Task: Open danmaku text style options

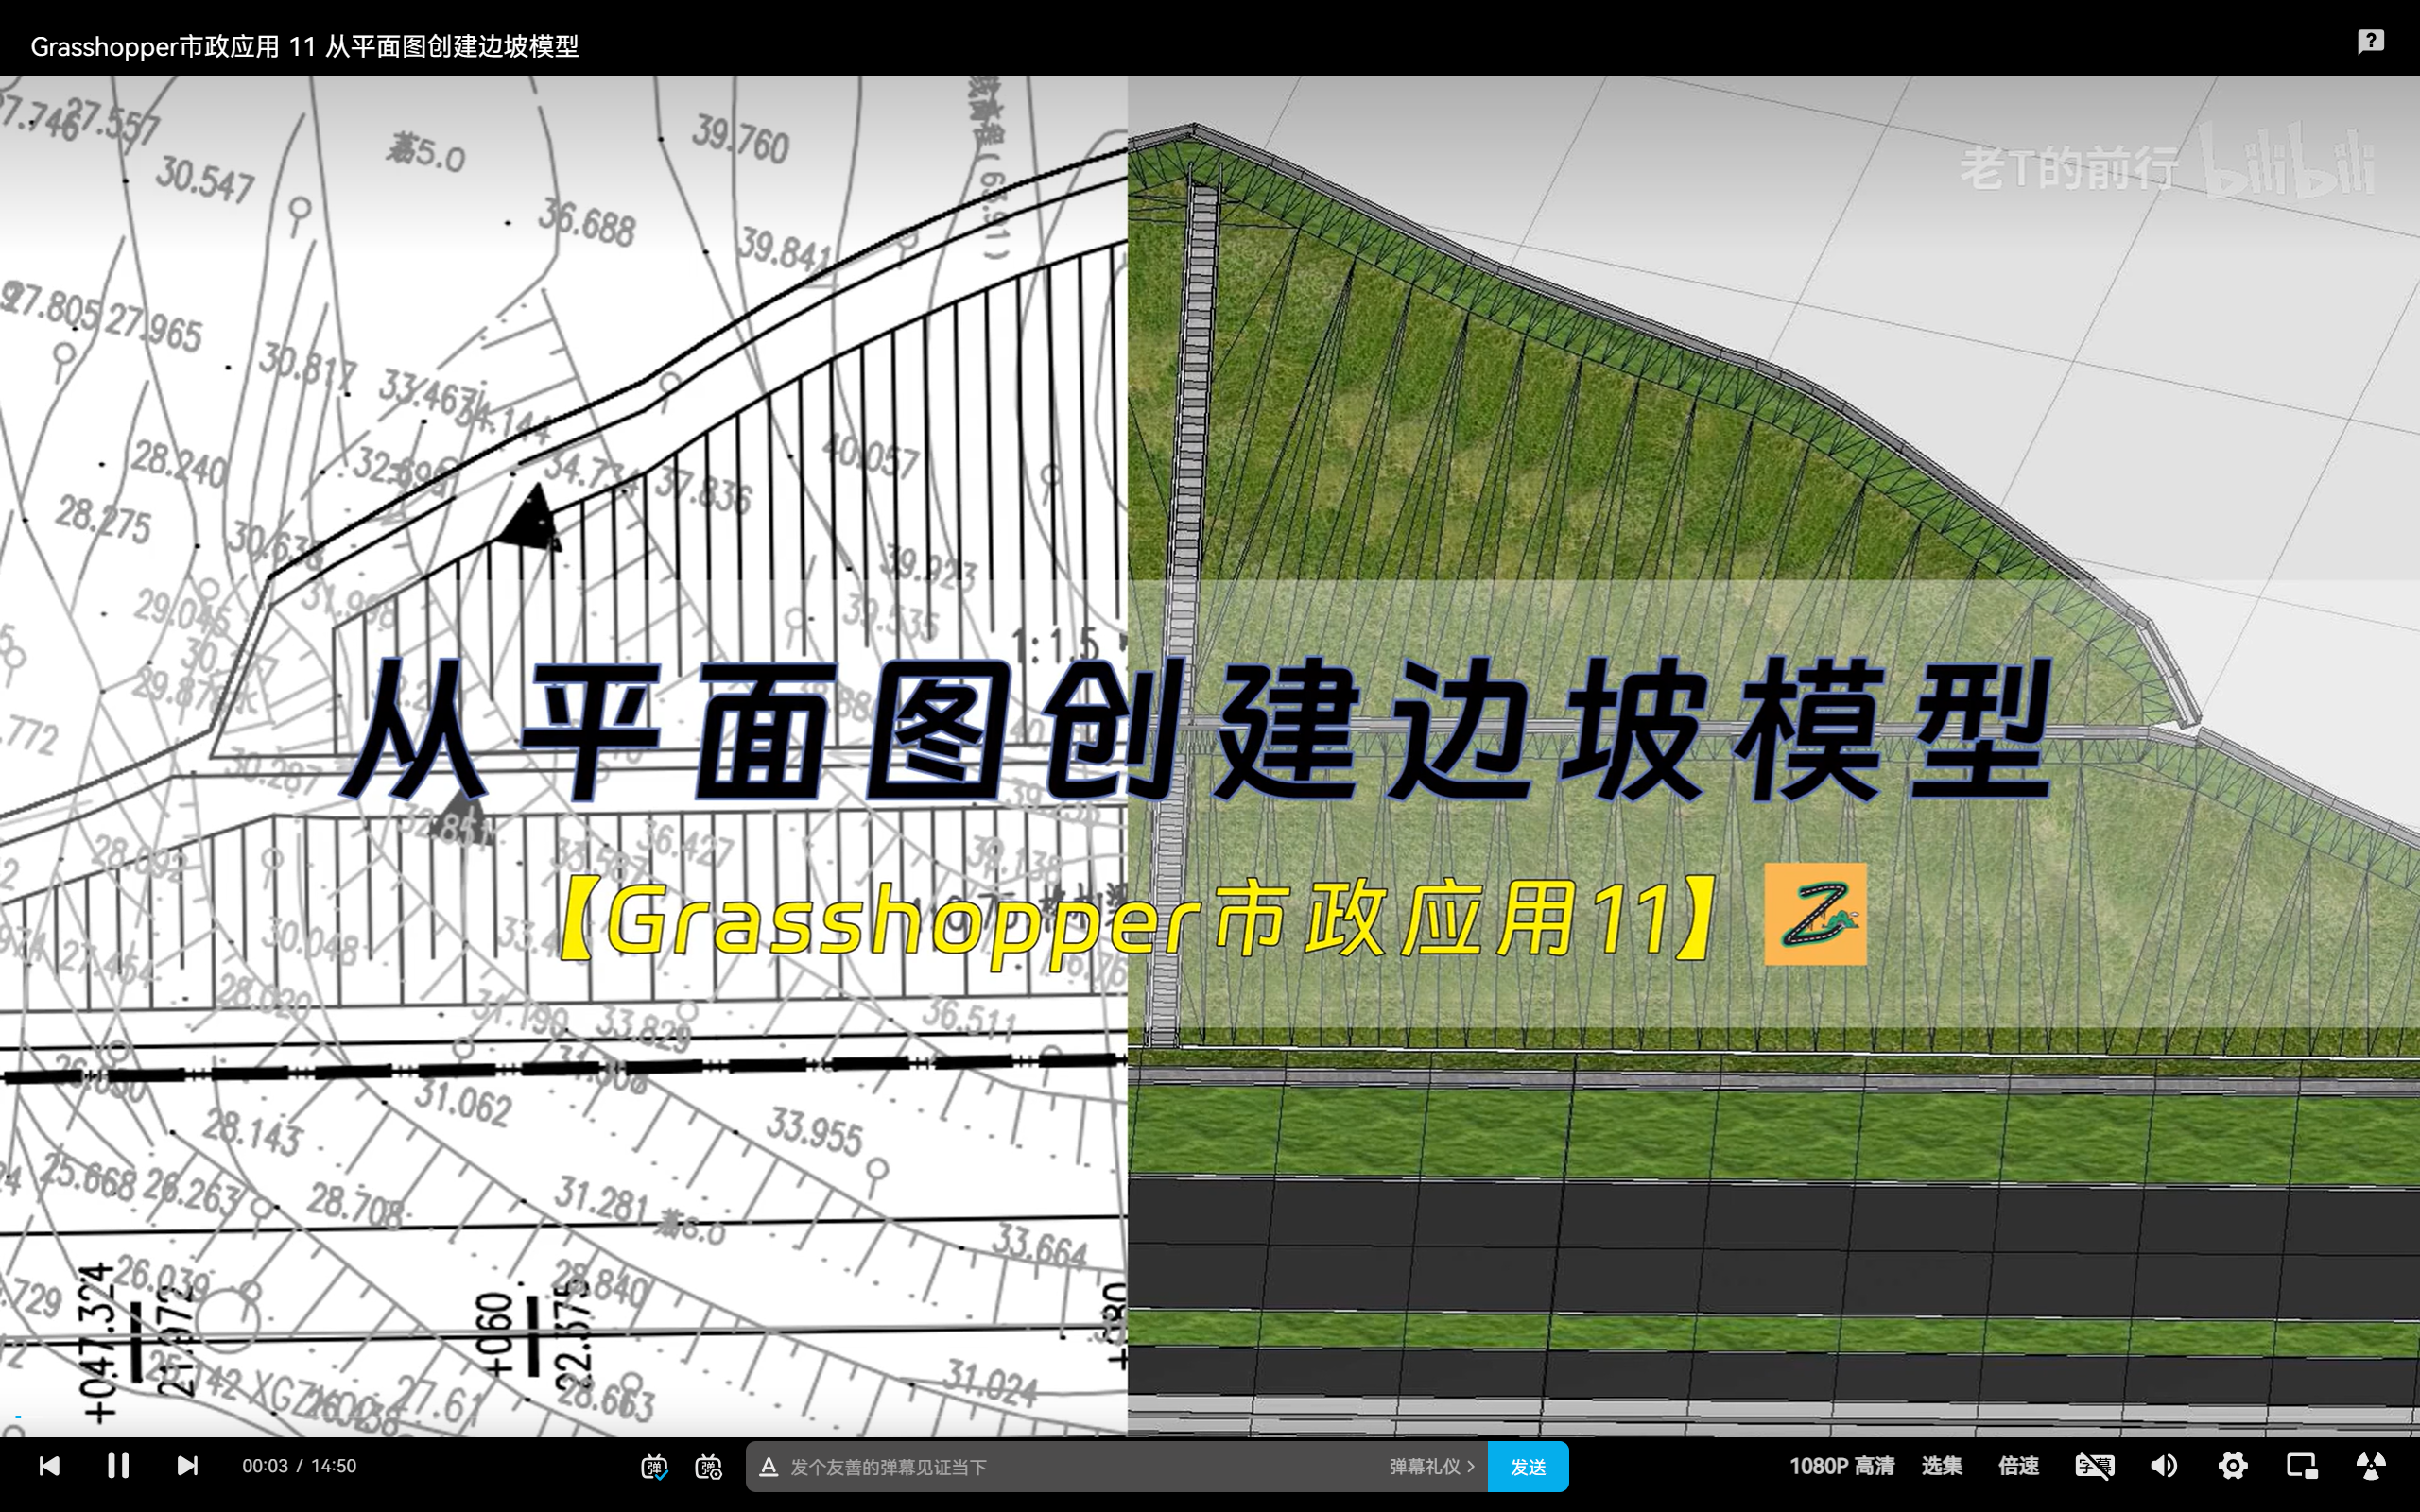Action: 768,1467
